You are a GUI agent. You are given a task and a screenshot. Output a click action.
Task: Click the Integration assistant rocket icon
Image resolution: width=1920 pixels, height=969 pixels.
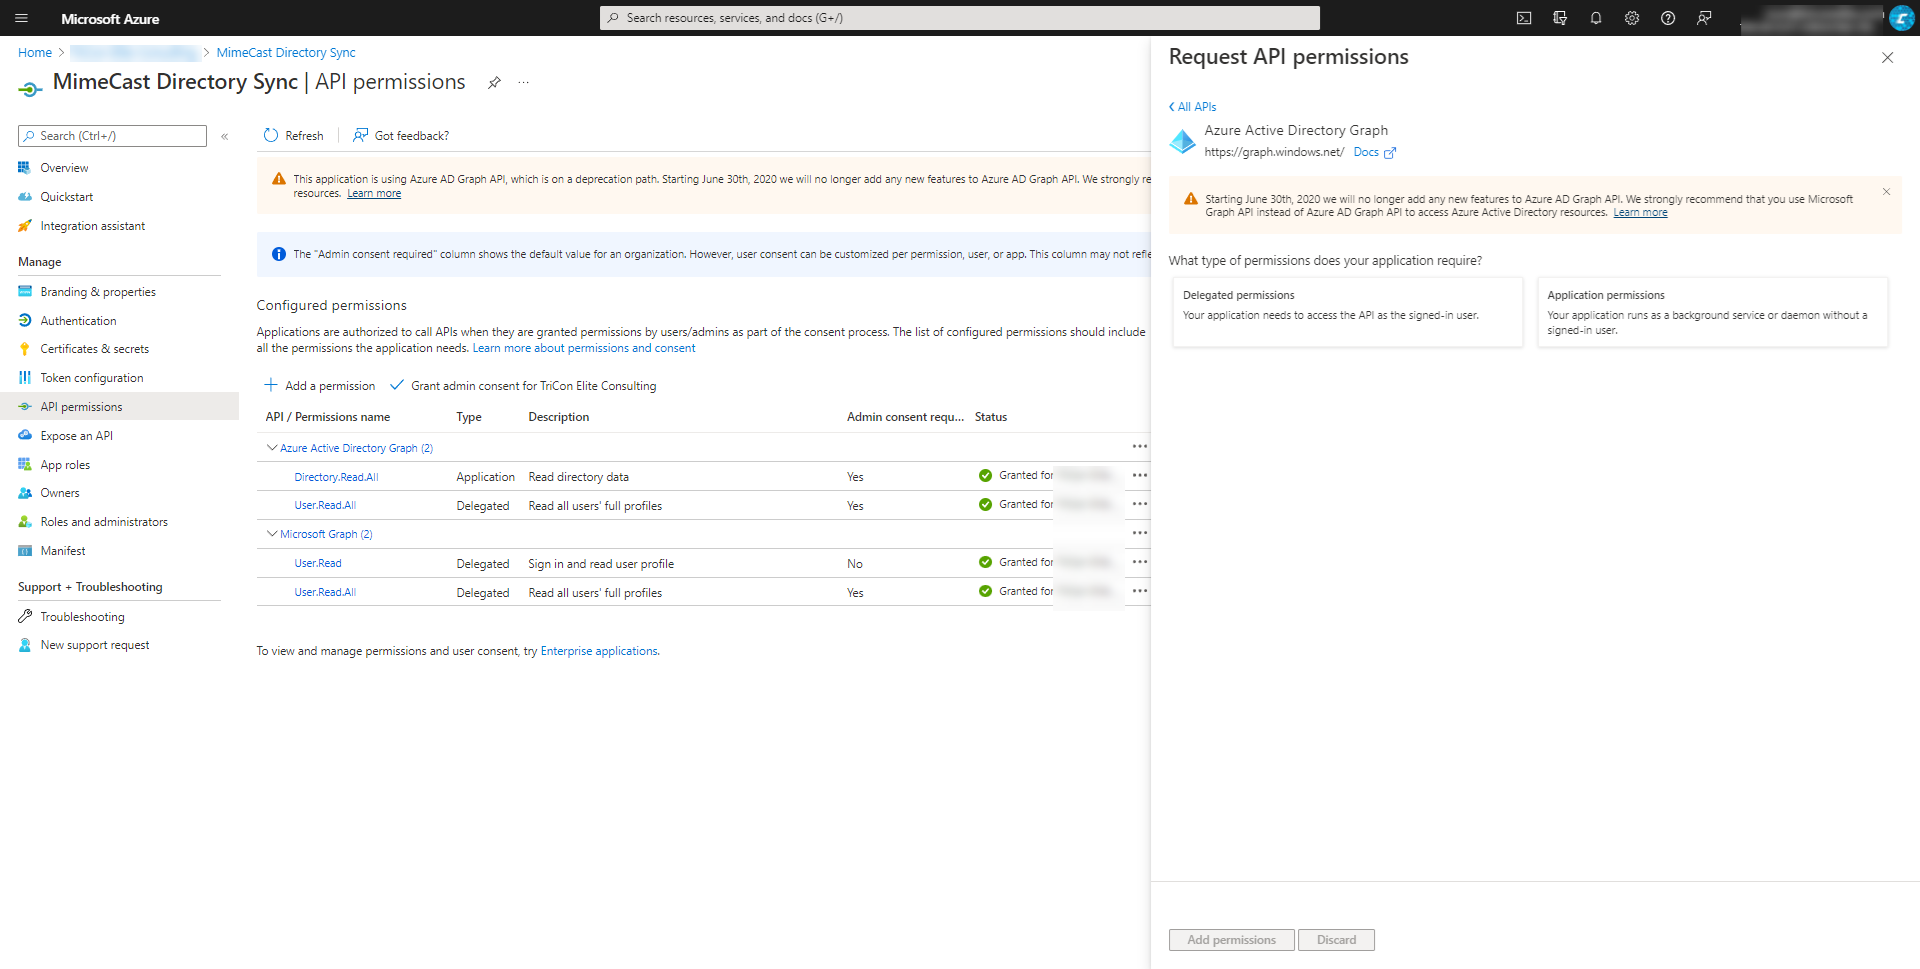tap(25, 226)
